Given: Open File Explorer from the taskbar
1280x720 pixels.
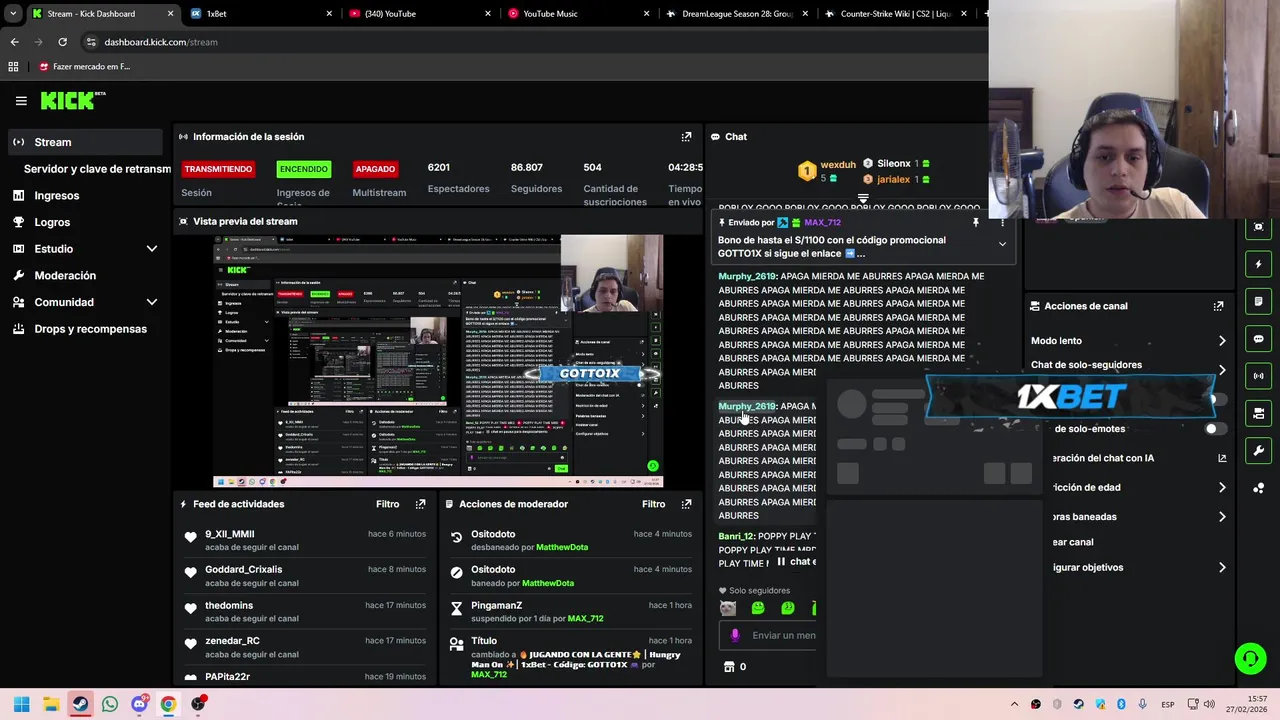Looking at the screenshot, I should pyautogui.click(x=51, y=704).
